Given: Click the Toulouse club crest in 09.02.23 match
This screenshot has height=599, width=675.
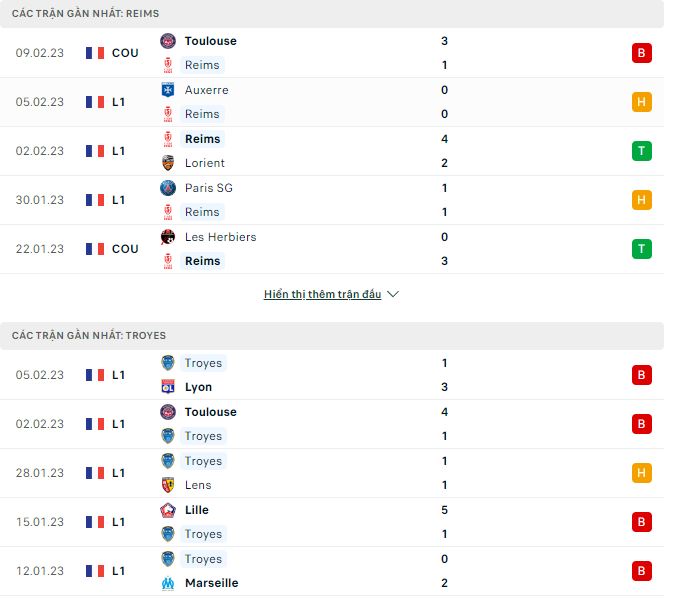Looking at the screenshot, I should pyautogui.click(x=168, y=41).
